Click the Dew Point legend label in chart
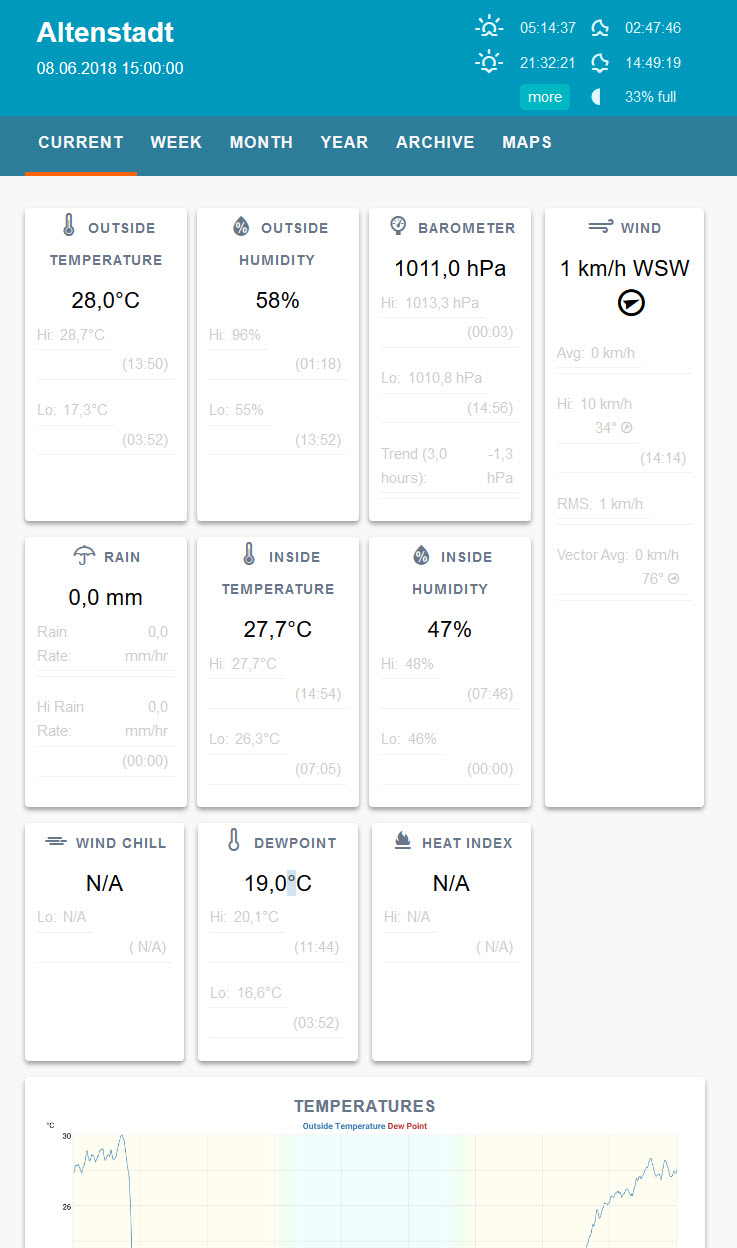737x1248 pixels. (x=407, y=1126)
